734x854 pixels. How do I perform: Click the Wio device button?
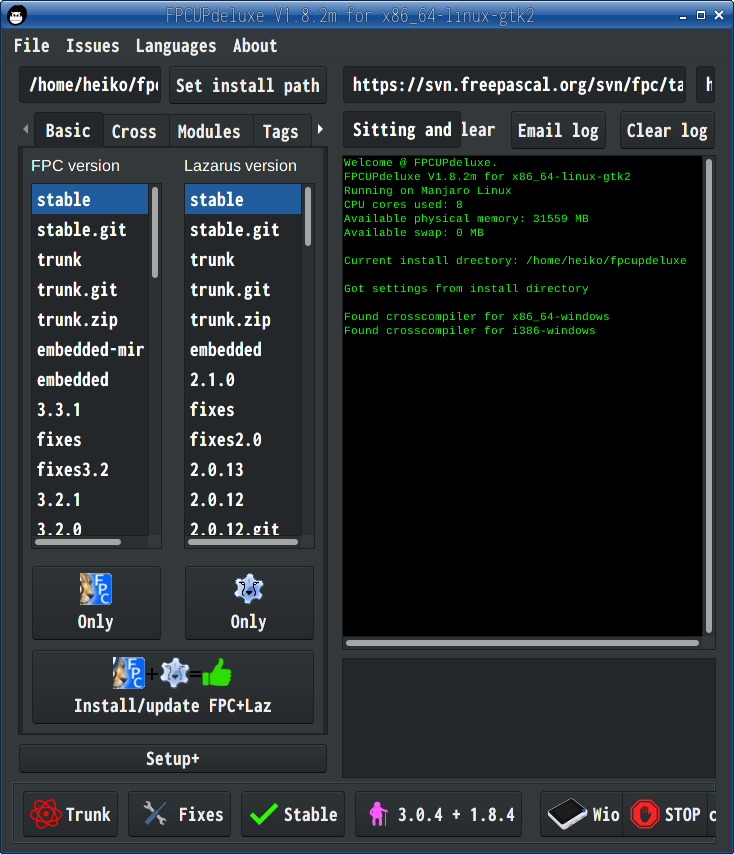(582, 814)
